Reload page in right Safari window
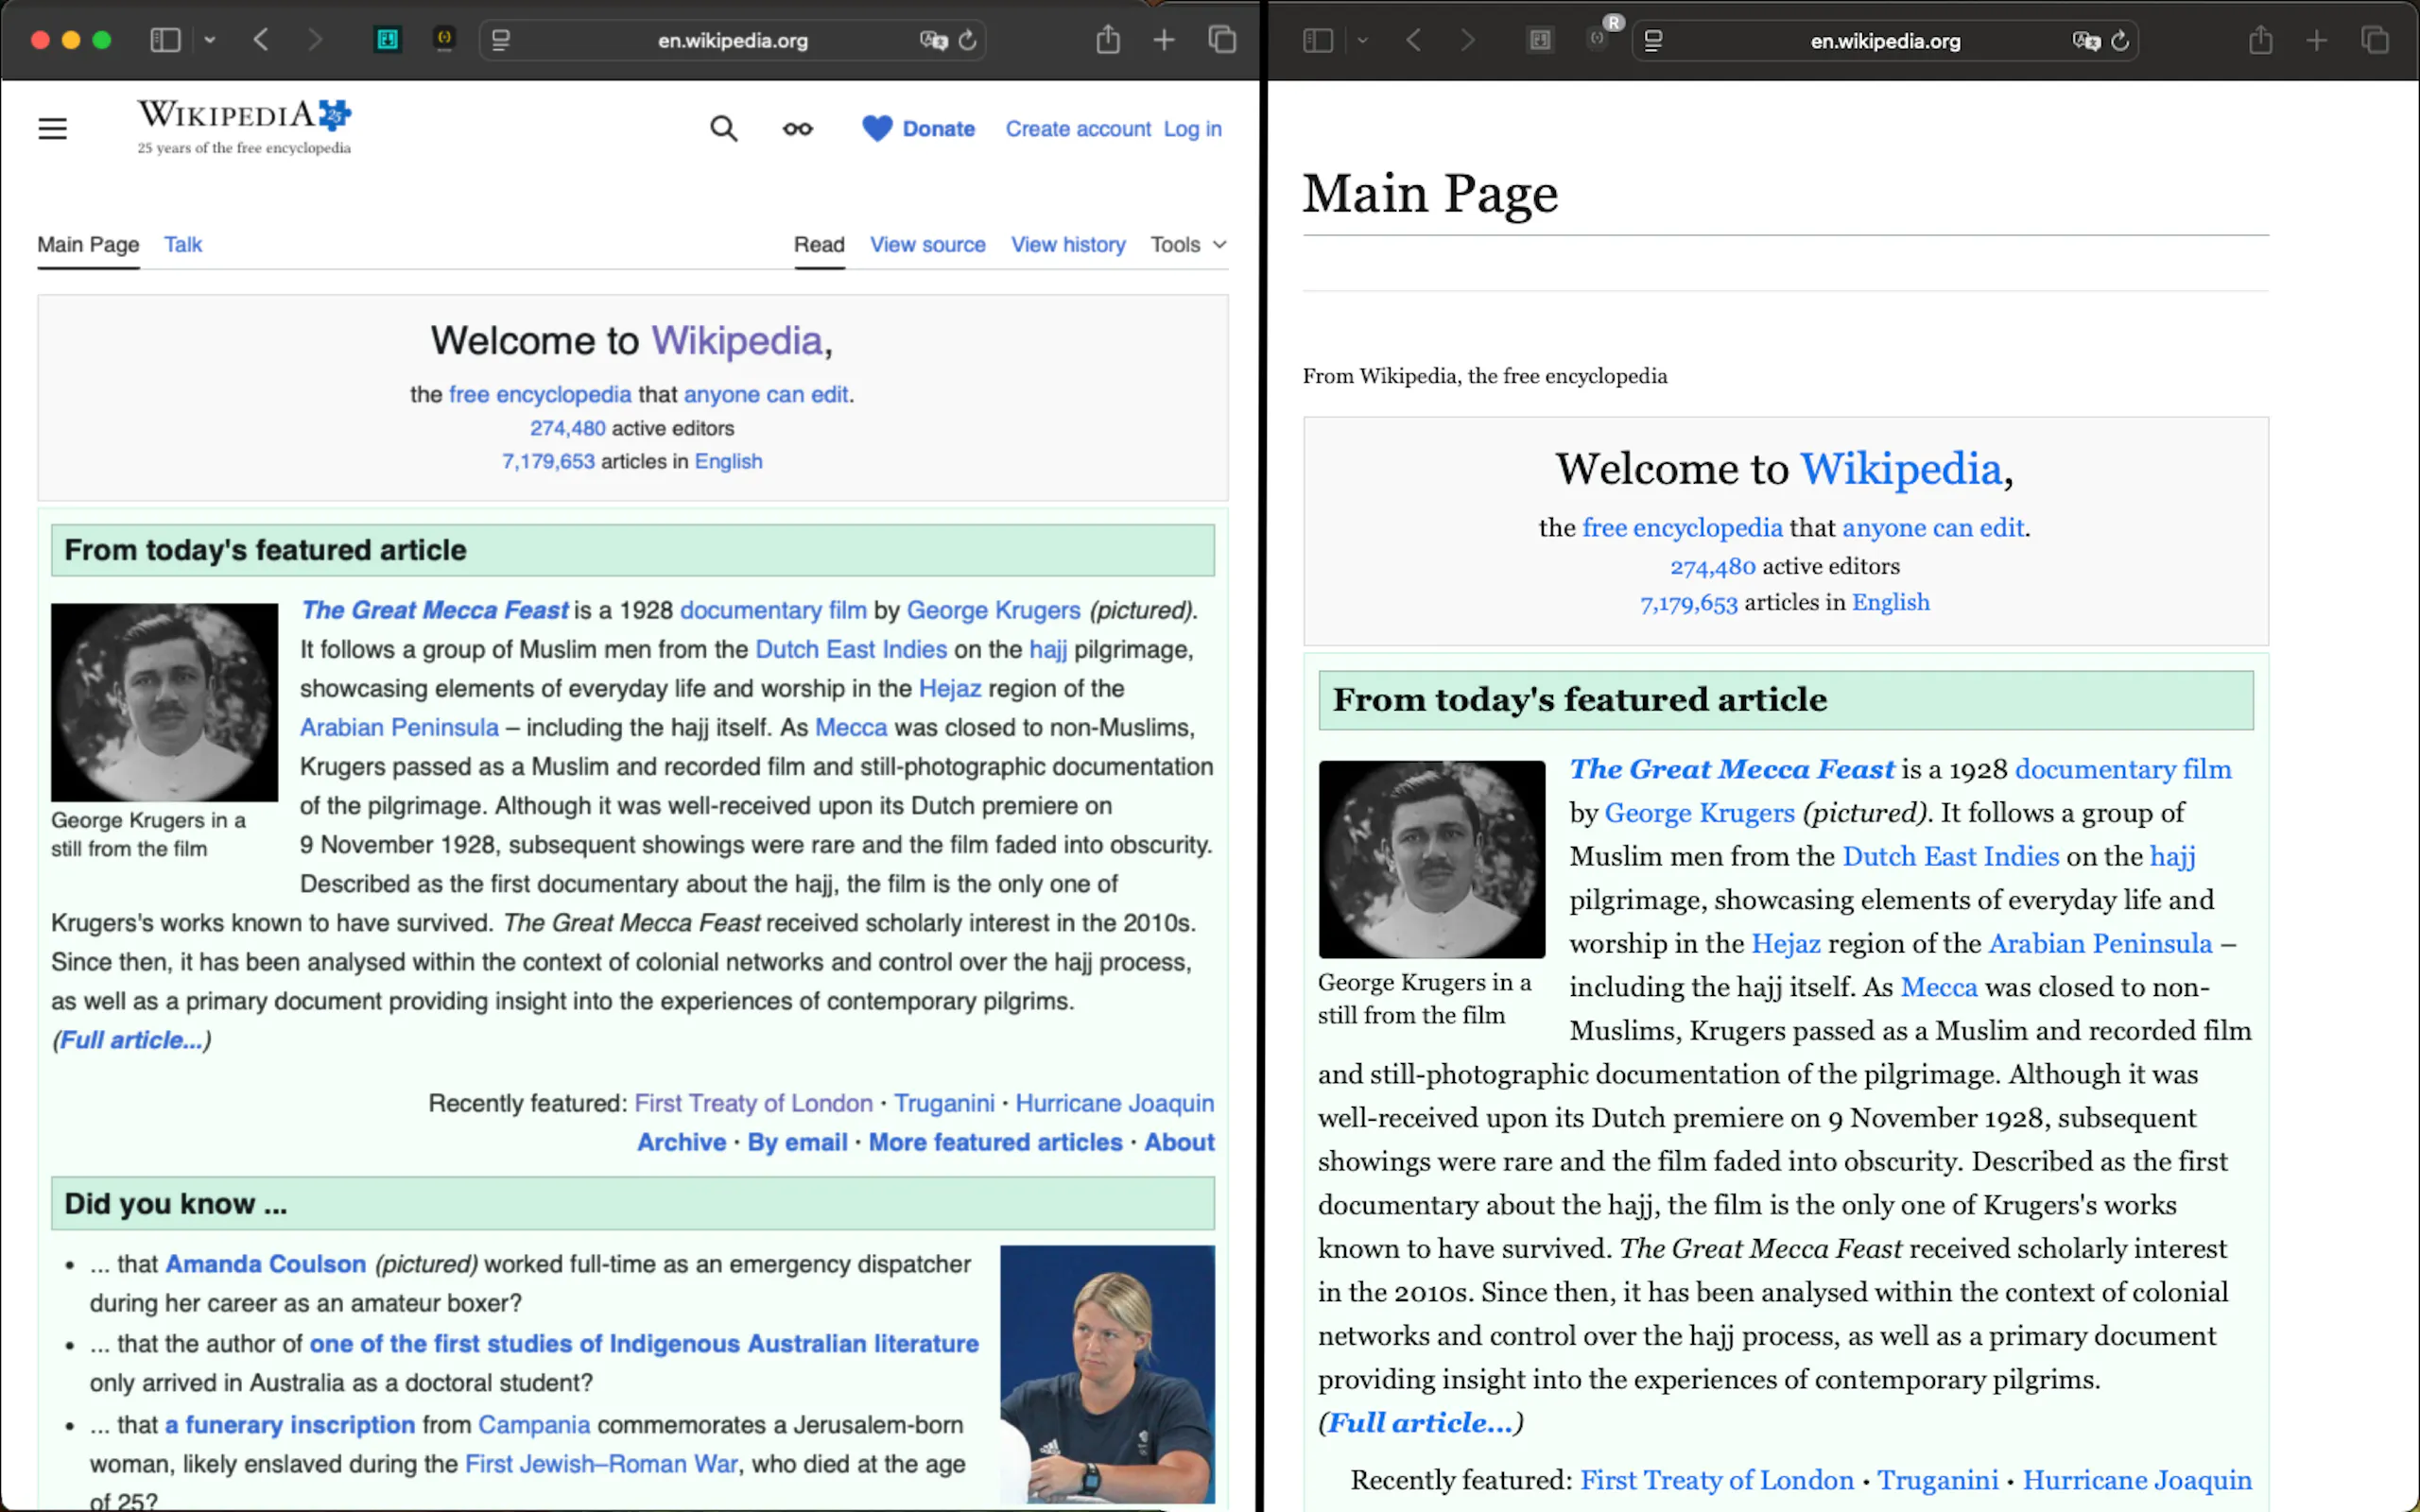The width and height of the screenshot is (2420, 1512). (2120, 40)
